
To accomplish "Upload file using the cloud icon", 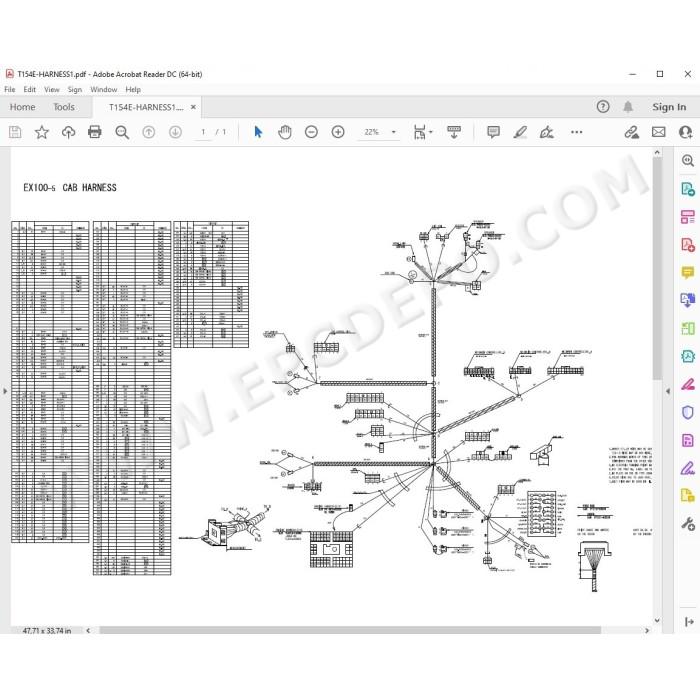I will tap(68, 132).
